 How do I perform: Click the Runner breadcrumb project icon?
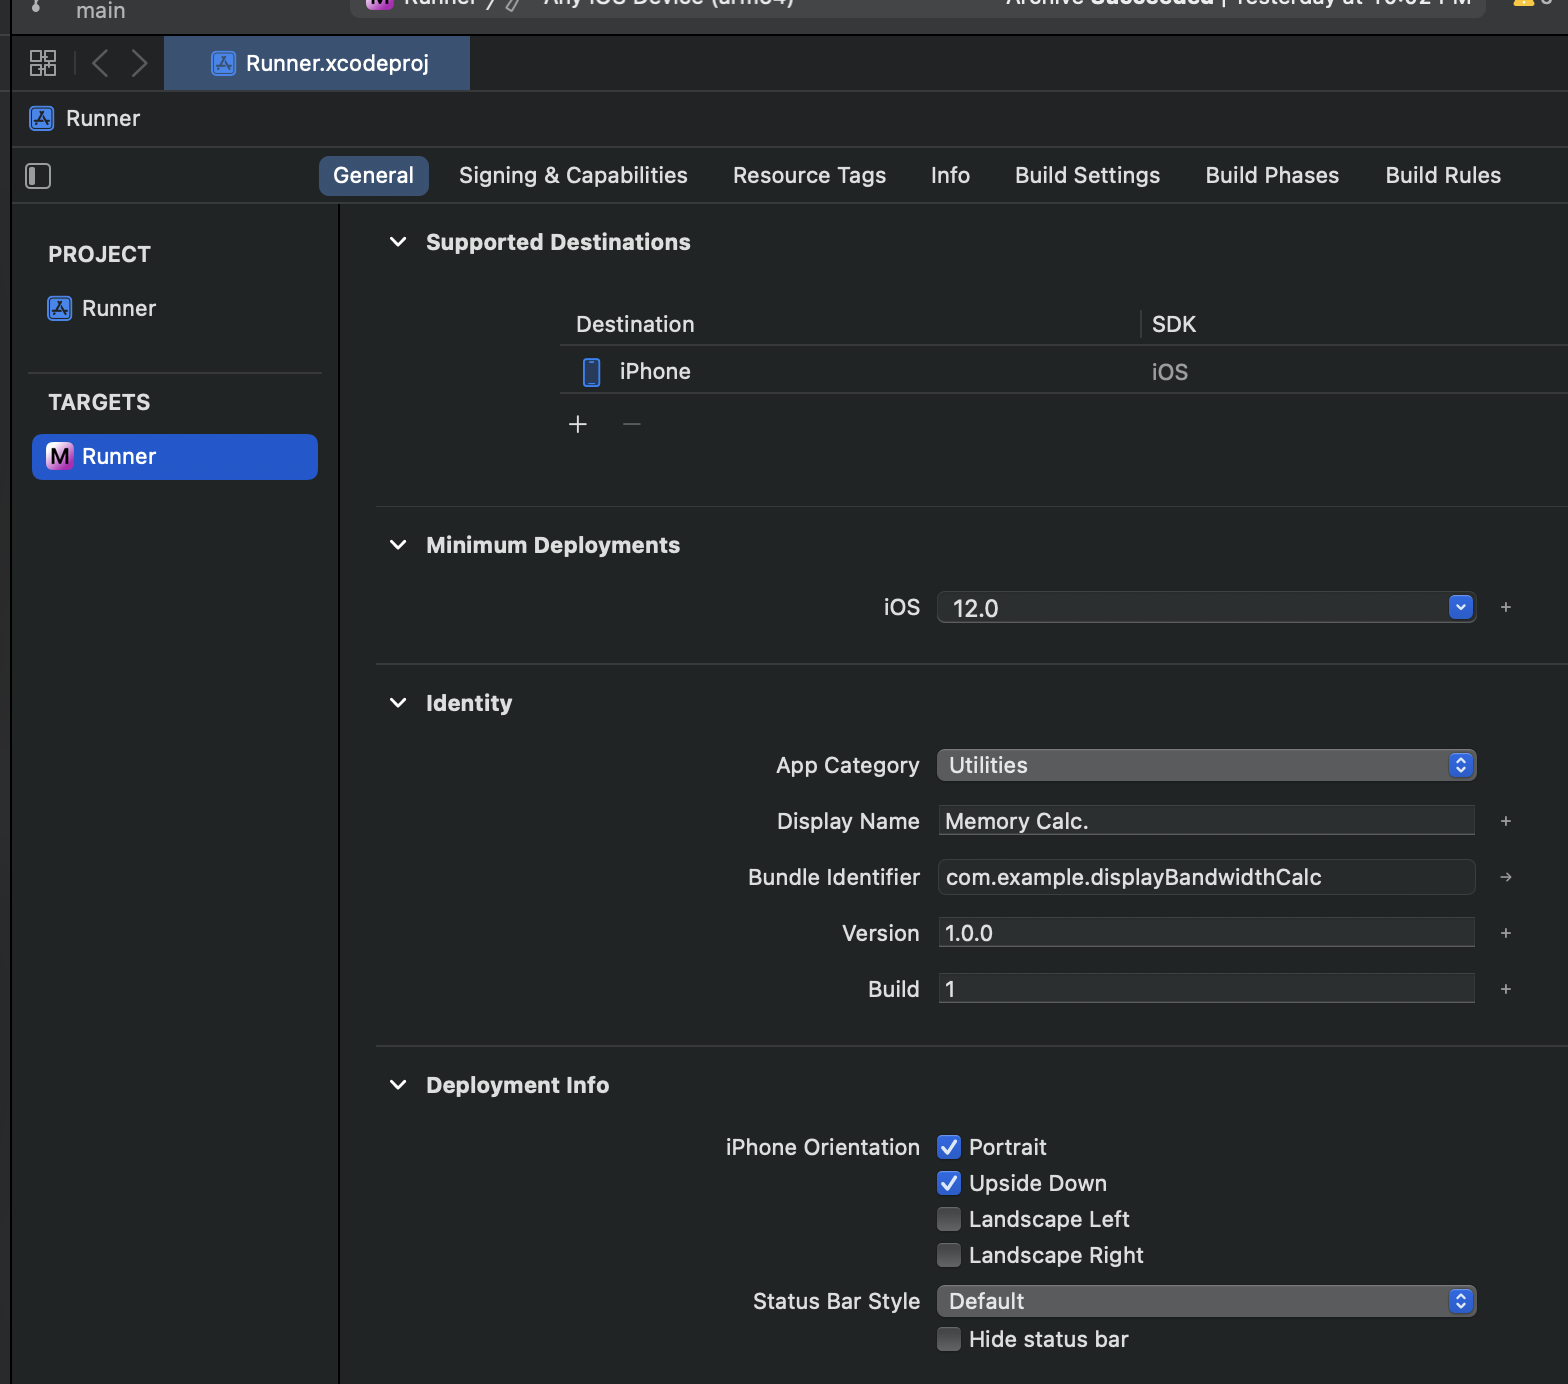(42, 118)
